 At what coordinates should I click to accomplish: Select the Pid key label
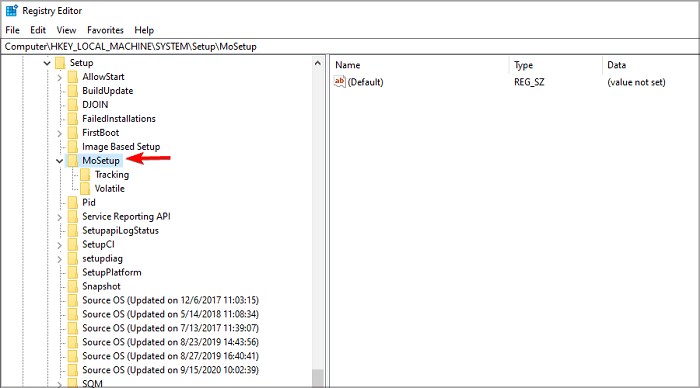click(89, 202)
